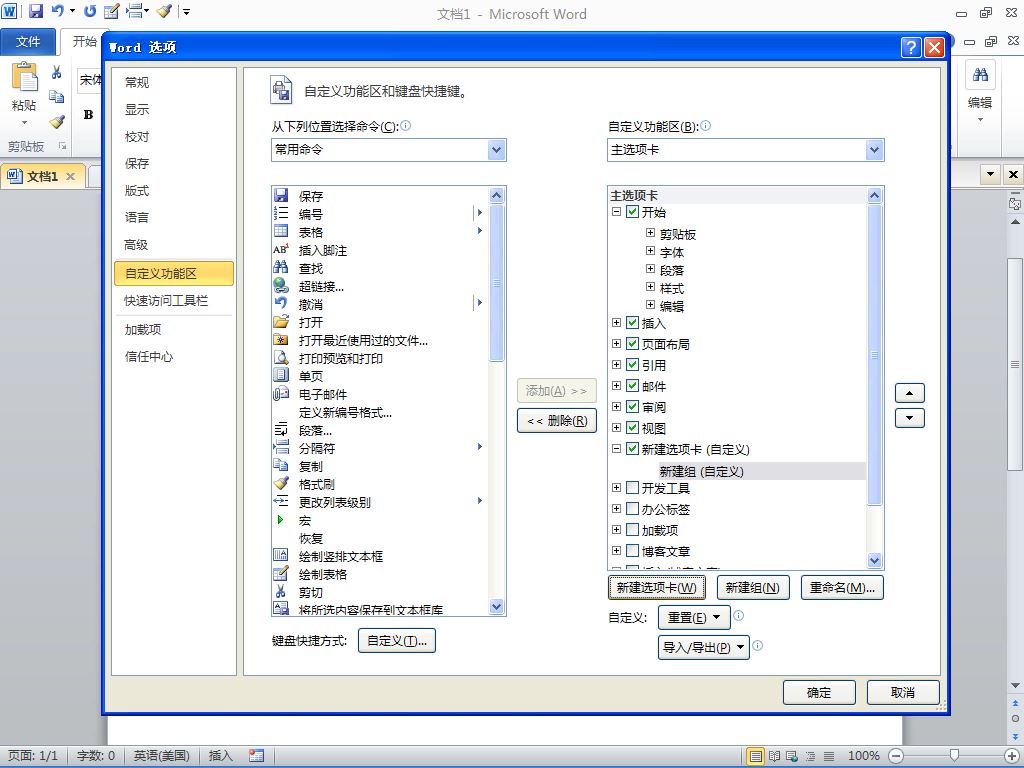
Task: Click the Save icon in command list
Action: click(281, 195)
